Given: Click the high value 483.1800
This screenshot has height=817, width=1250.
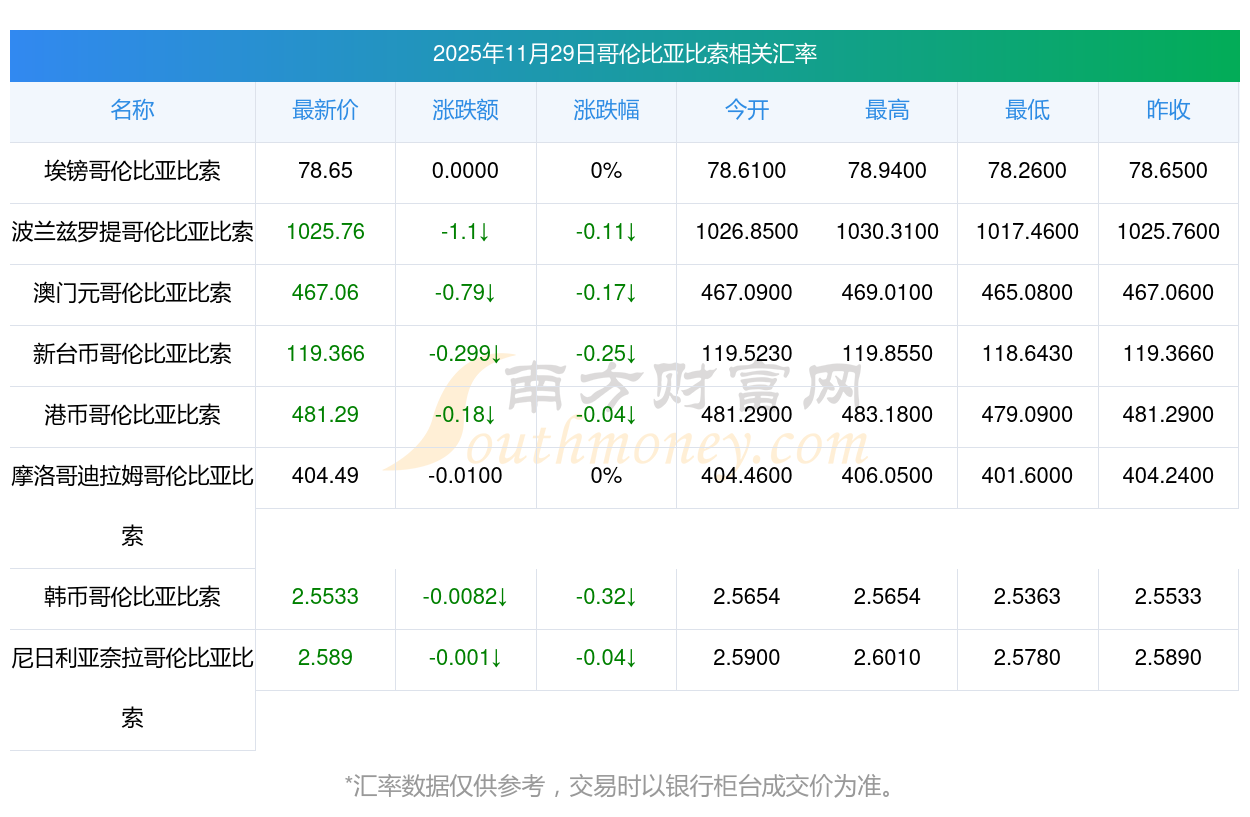Looking at the screenshot, I should pyautogui.click(x=887, y=415).
